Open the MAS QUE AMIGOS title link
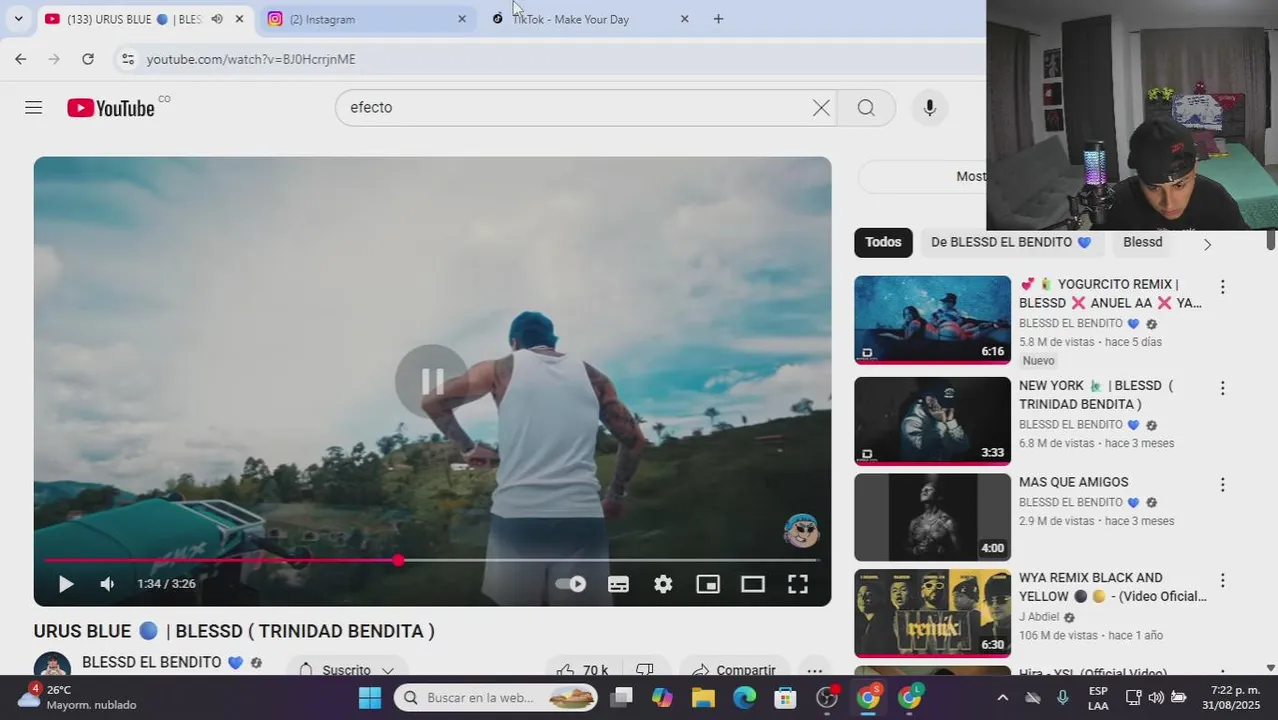Screen dimensions: 1278x720 [1073, 482]
